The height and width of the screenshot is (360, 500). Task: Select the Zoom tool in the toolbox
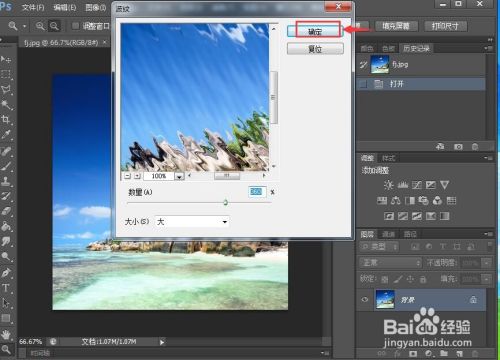[x=6, y=349]
